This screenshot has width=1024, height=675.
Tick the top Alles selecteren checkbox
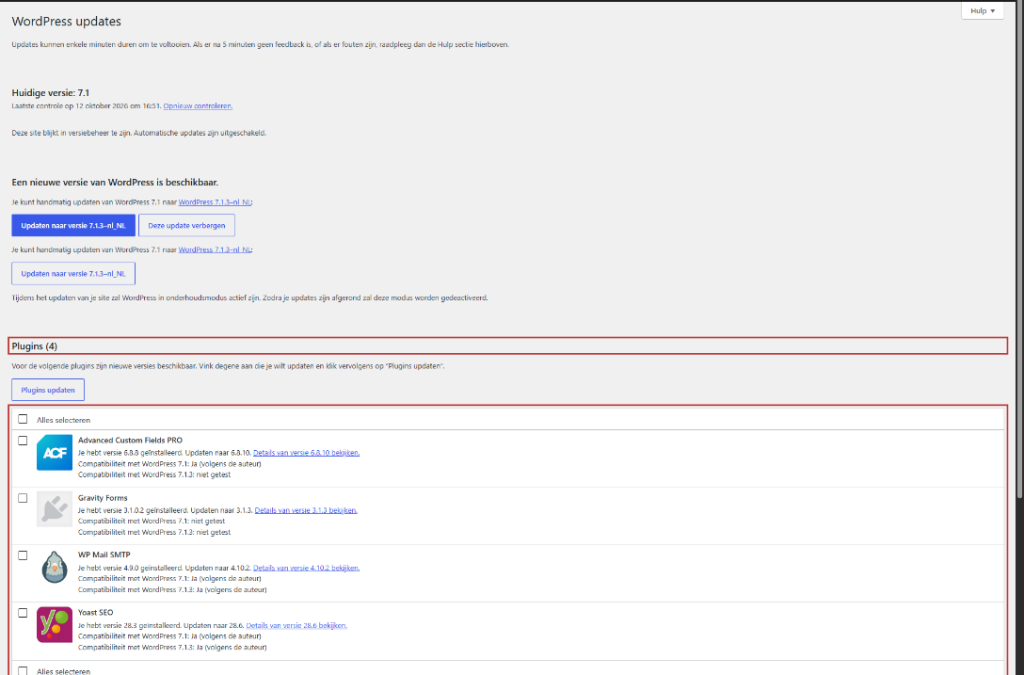pyautogui.click(x=23, y=419)
